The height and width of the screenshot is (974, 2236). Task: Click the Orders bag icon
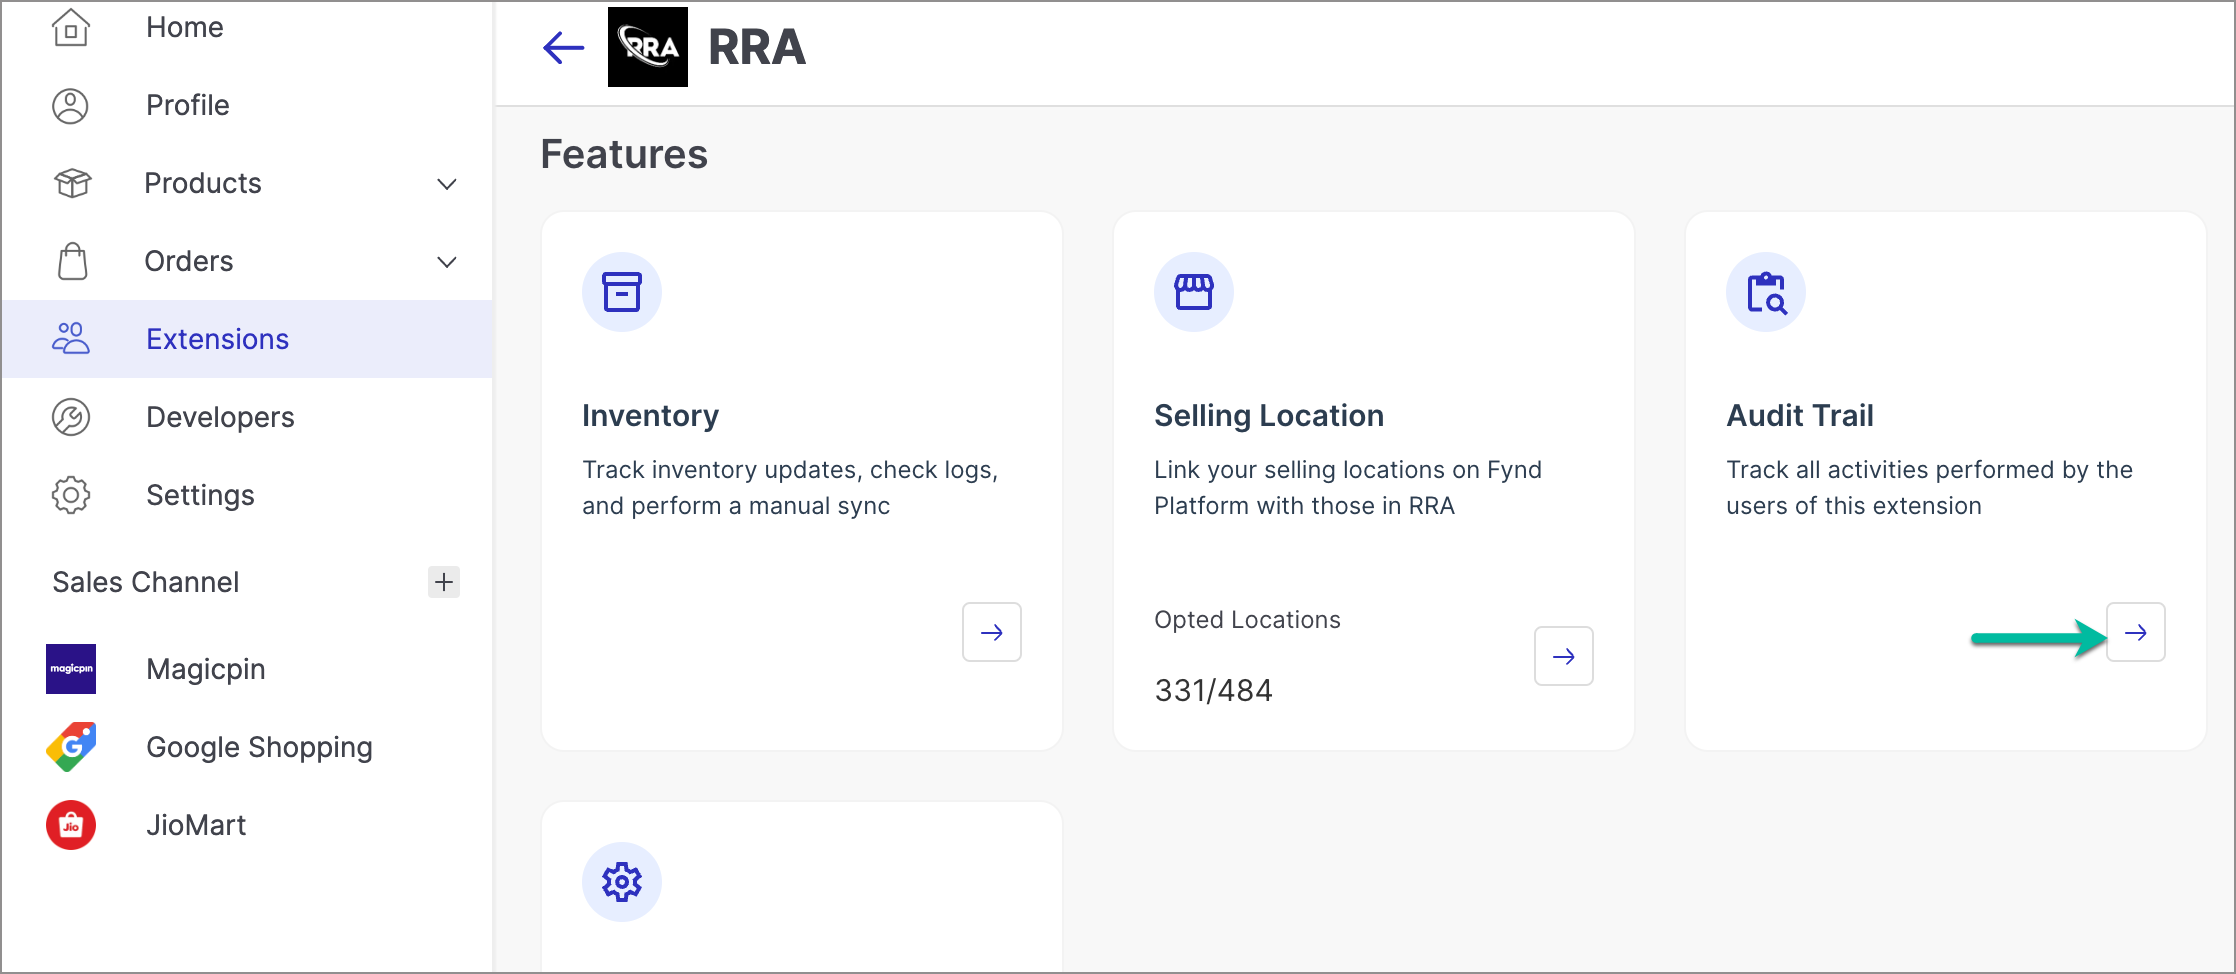[72, 261]
